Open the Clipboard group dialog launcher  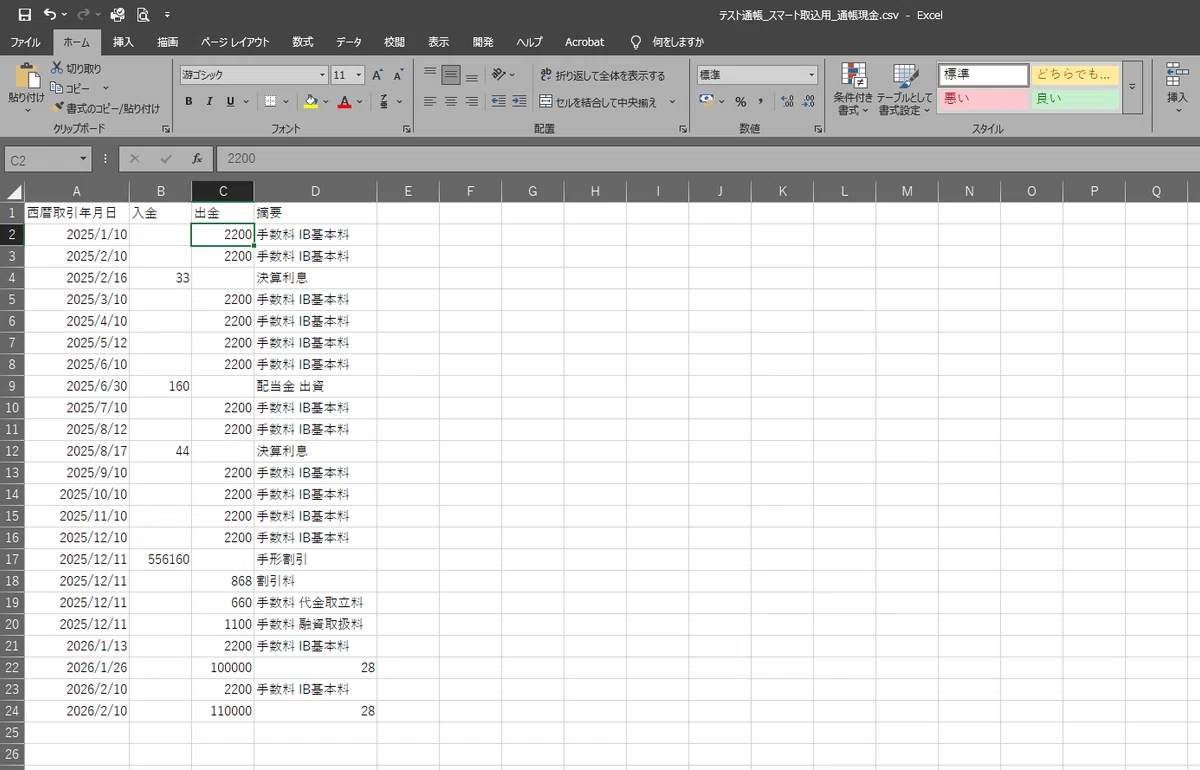pyautogui.click(x=166, y=129)
